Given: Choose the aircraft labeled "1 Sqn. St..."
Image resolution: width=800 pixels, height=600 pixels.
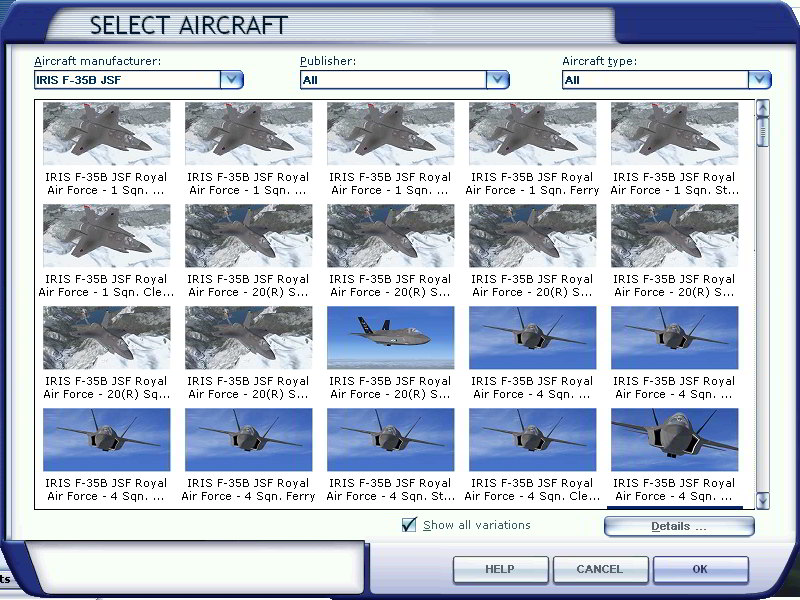Looking at the screenshot, I should [x=674, y=133].
